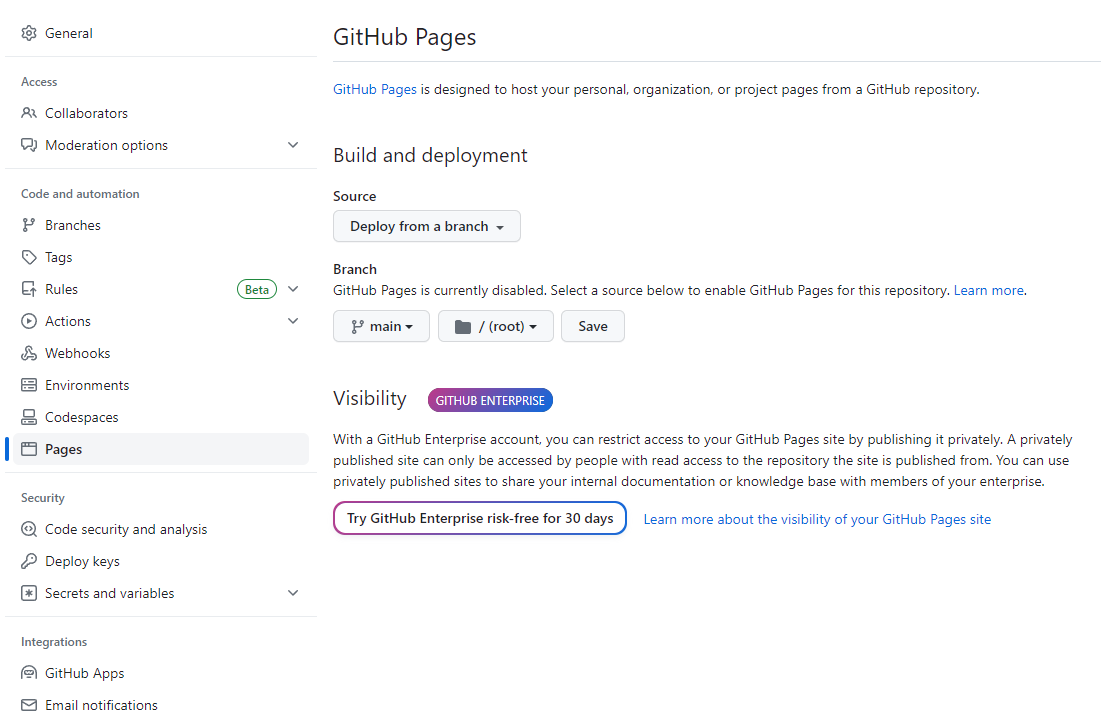Click the Access section label
This screenshot has width=1119, height=727.
[x=39, y=81]
